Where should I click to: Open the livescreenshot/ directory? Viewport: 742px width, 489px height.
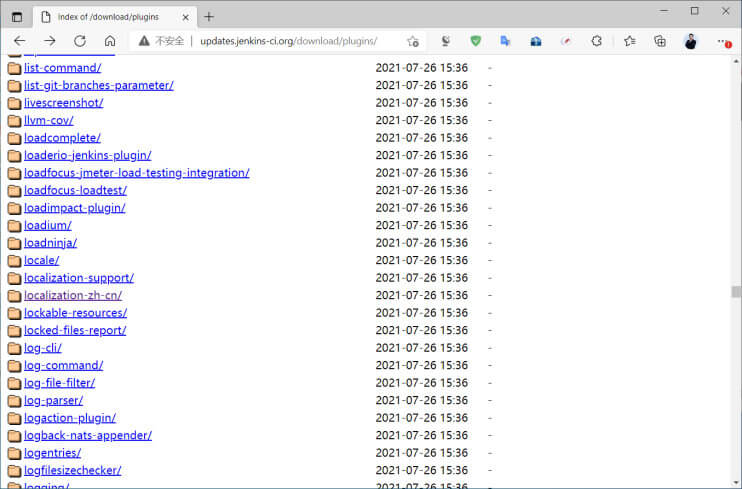[63, 103]
